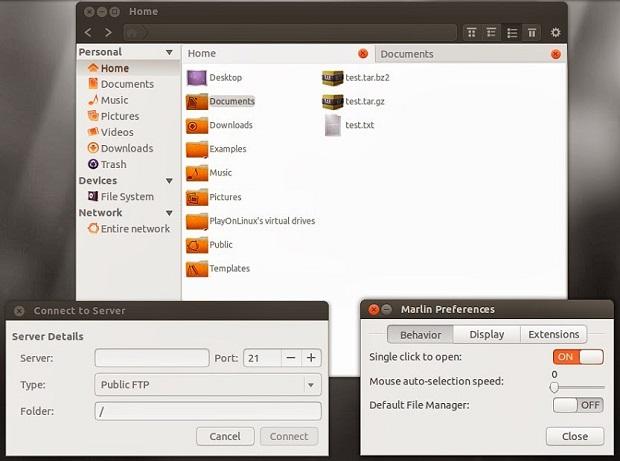The image size is (620, 461).
Task: Open the server Type dropdown
Action: coord(208,385)
